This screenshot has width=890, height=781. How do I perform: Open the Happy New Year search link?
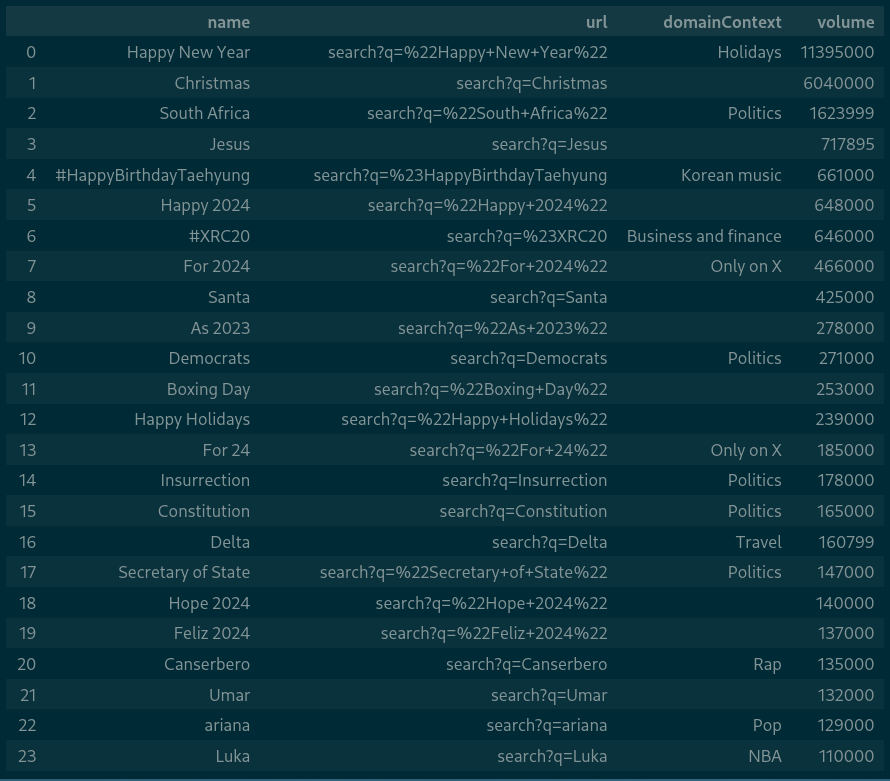(x=467, y=52)
